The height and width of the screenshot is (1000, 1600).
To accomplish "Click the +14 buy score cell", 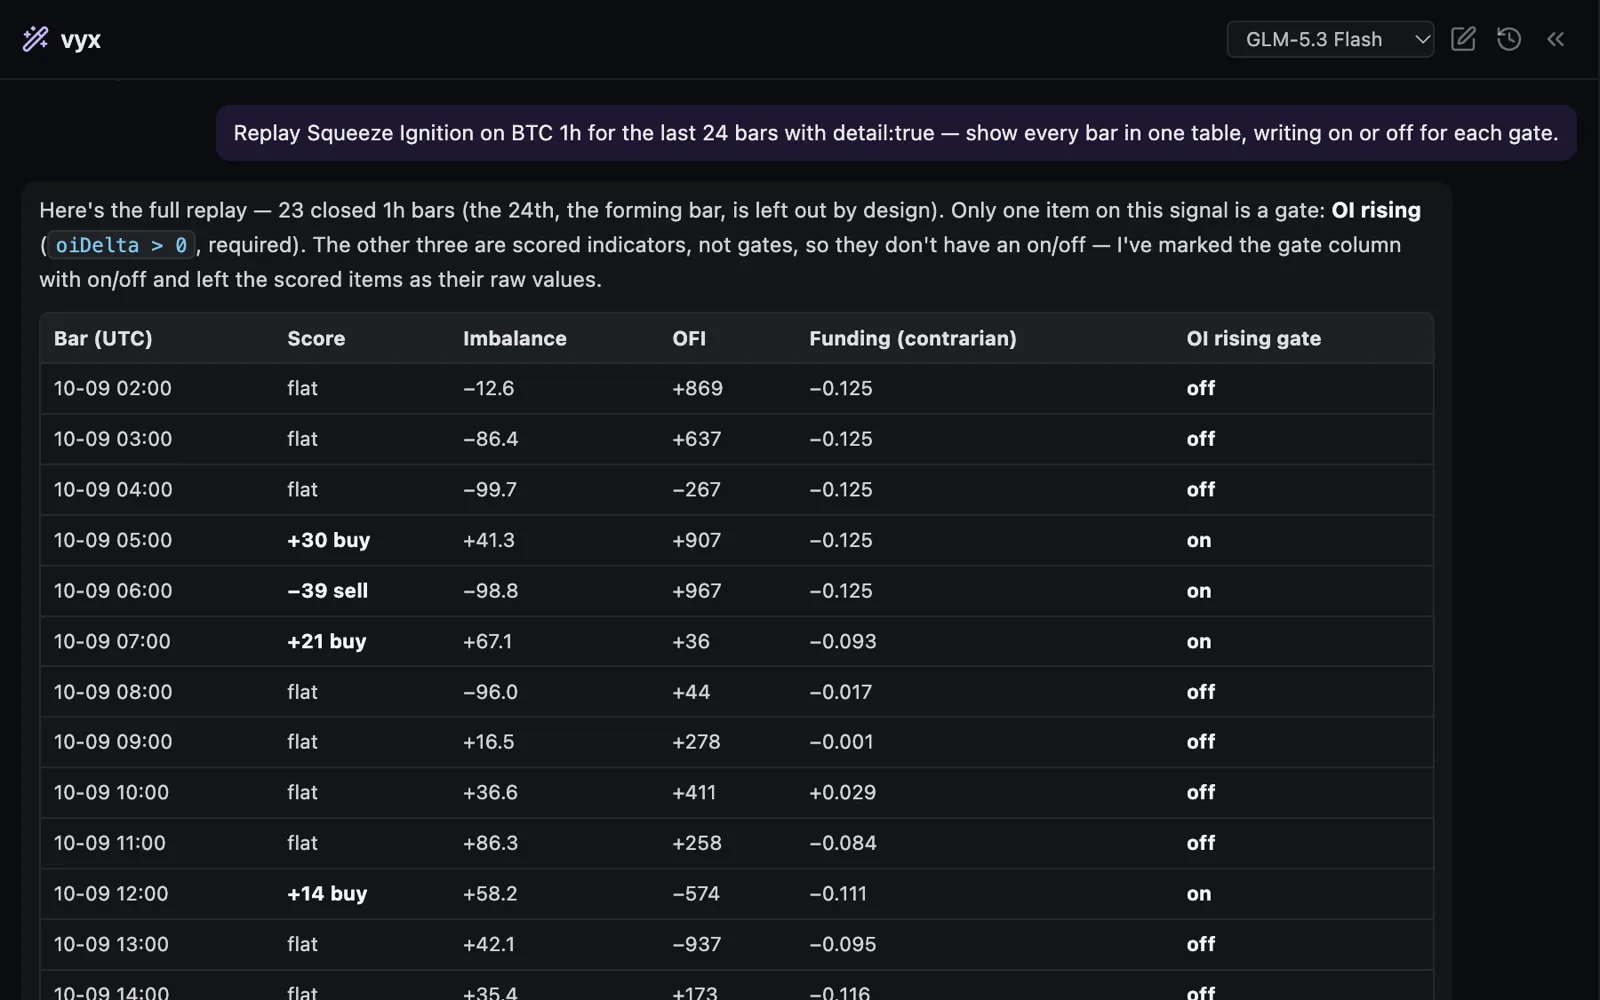I will tap(327, 894).
